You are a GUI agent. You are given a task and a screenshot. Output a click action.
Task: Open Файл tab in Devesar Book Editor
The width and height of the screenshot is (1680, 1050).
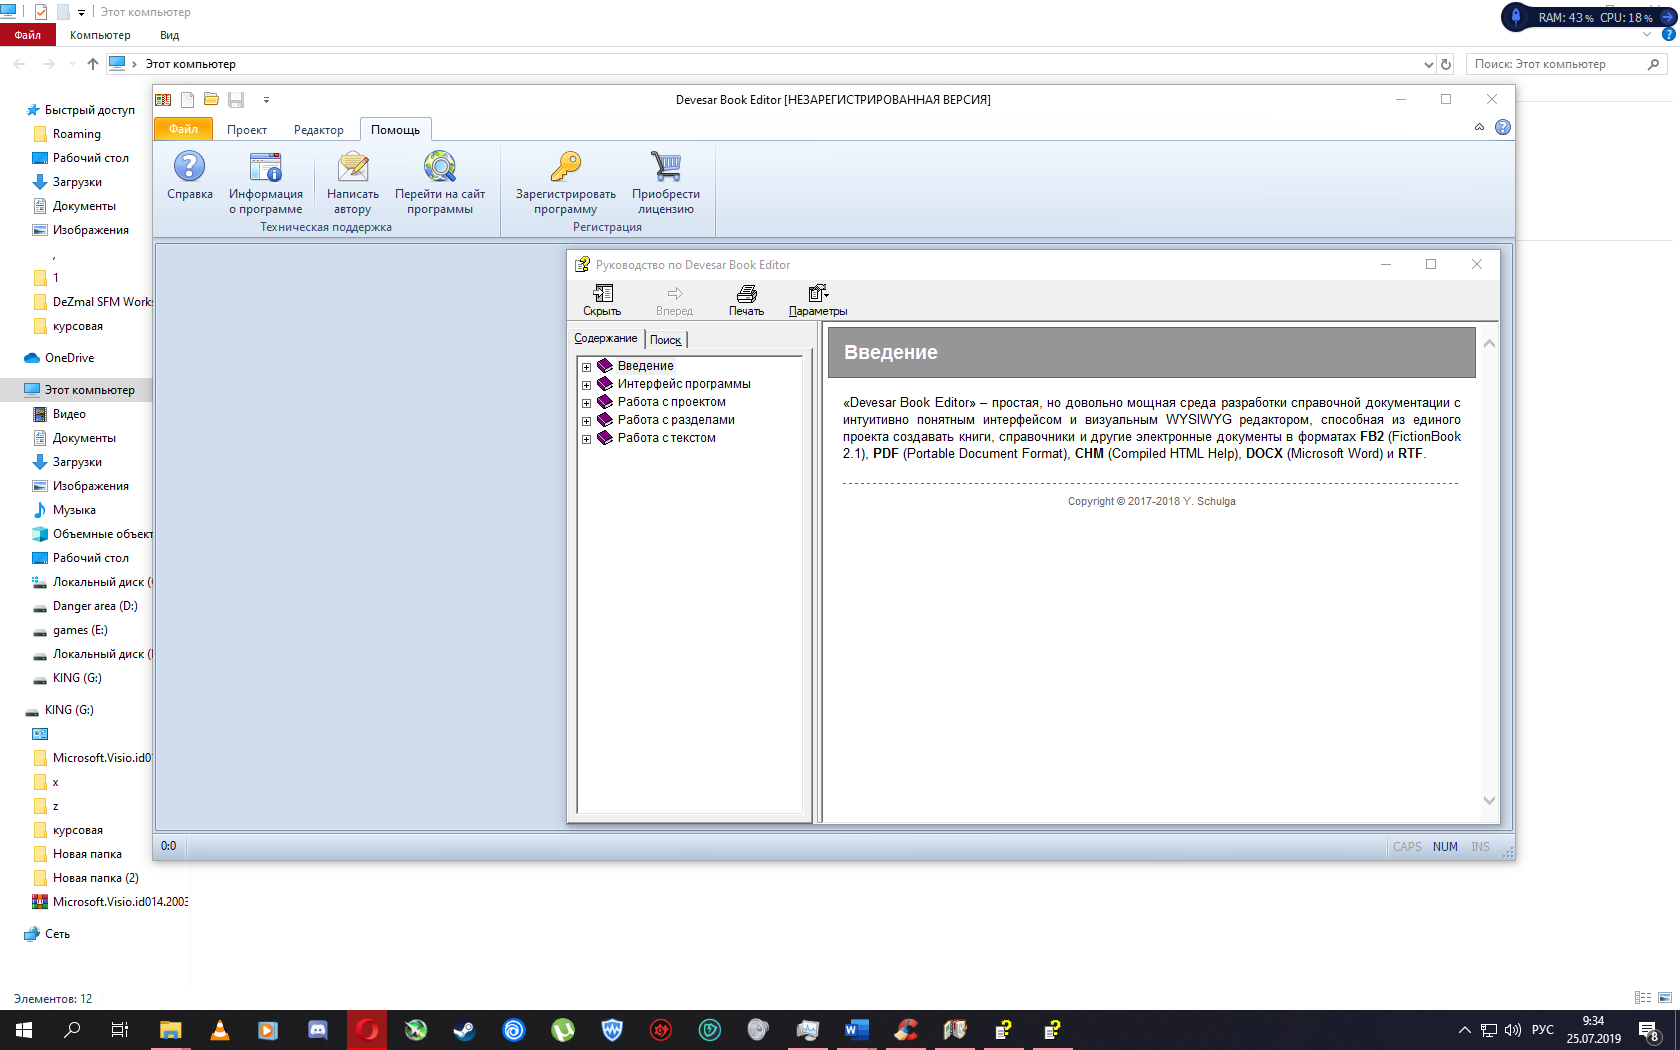click(183, 129)
